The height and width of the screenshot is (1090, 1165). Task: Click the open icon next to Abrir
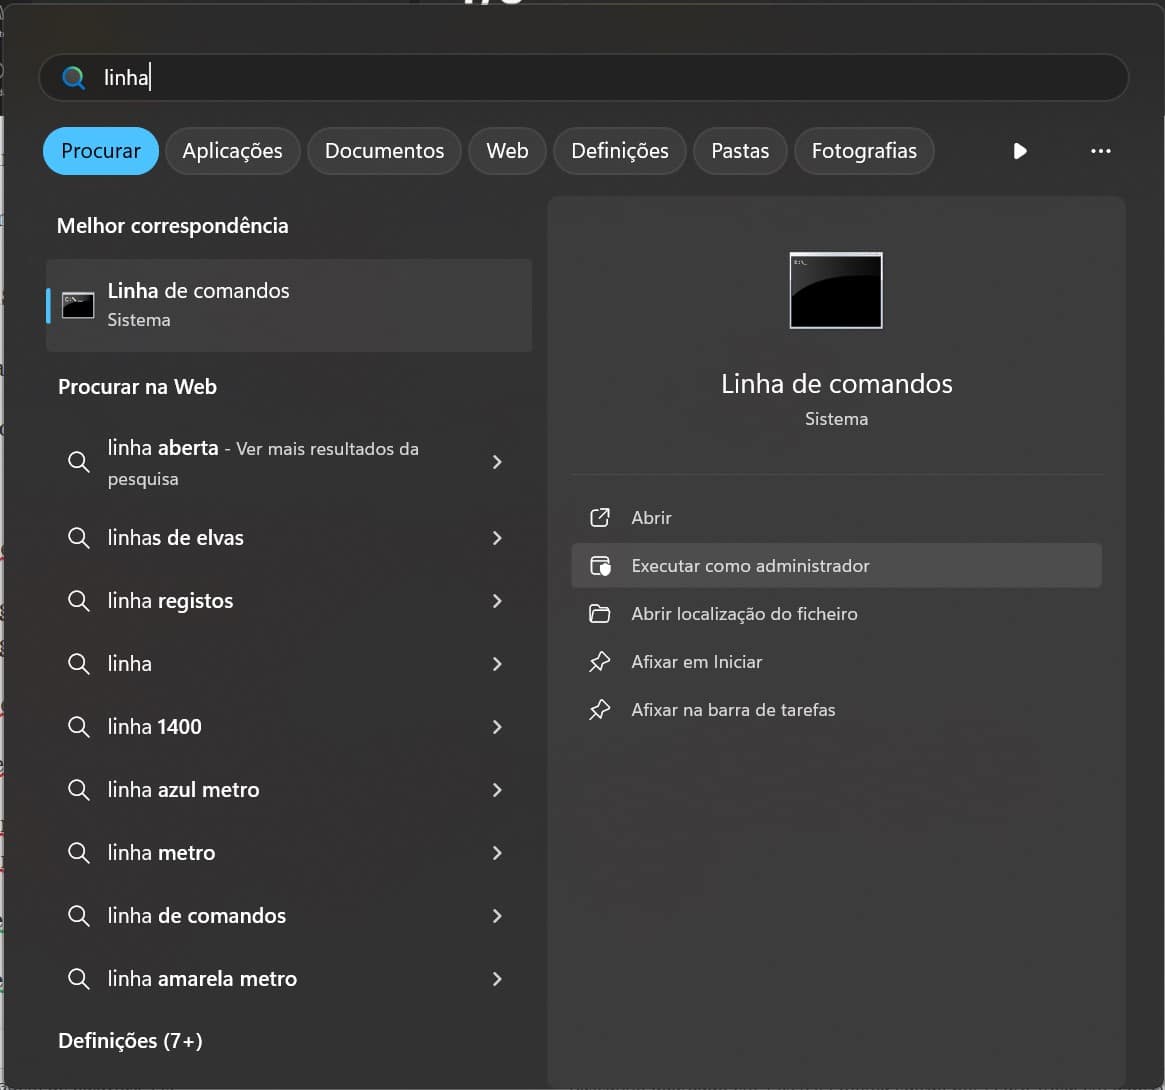[600, 518]
